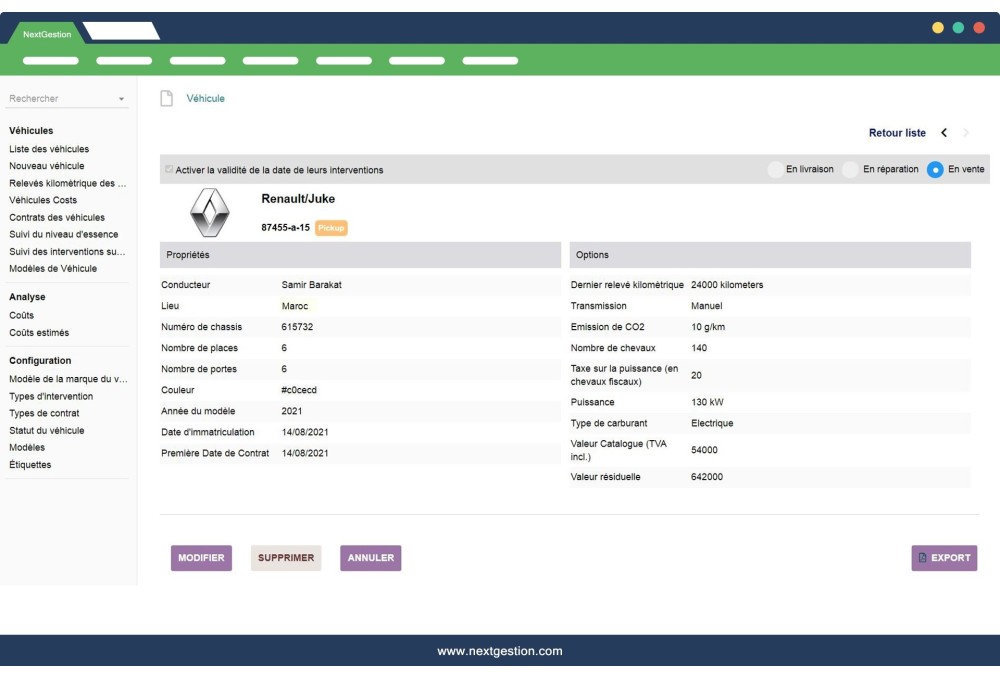Open Liste des véhicules in sidebar
Image resolution: width=1000 pixels, height=679 pixels.
click(x=49, y=149)
